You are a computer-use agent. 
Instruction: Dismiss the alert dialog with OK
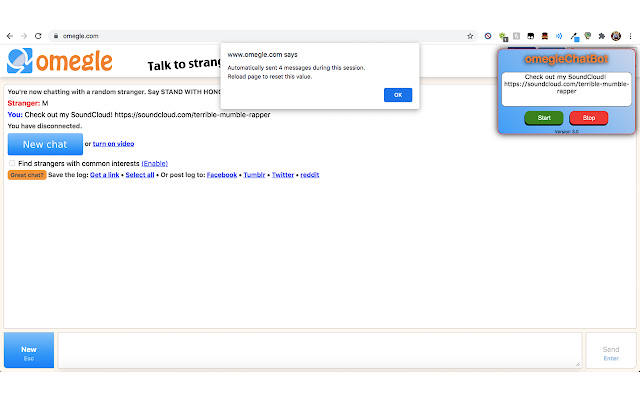[398, 95]
